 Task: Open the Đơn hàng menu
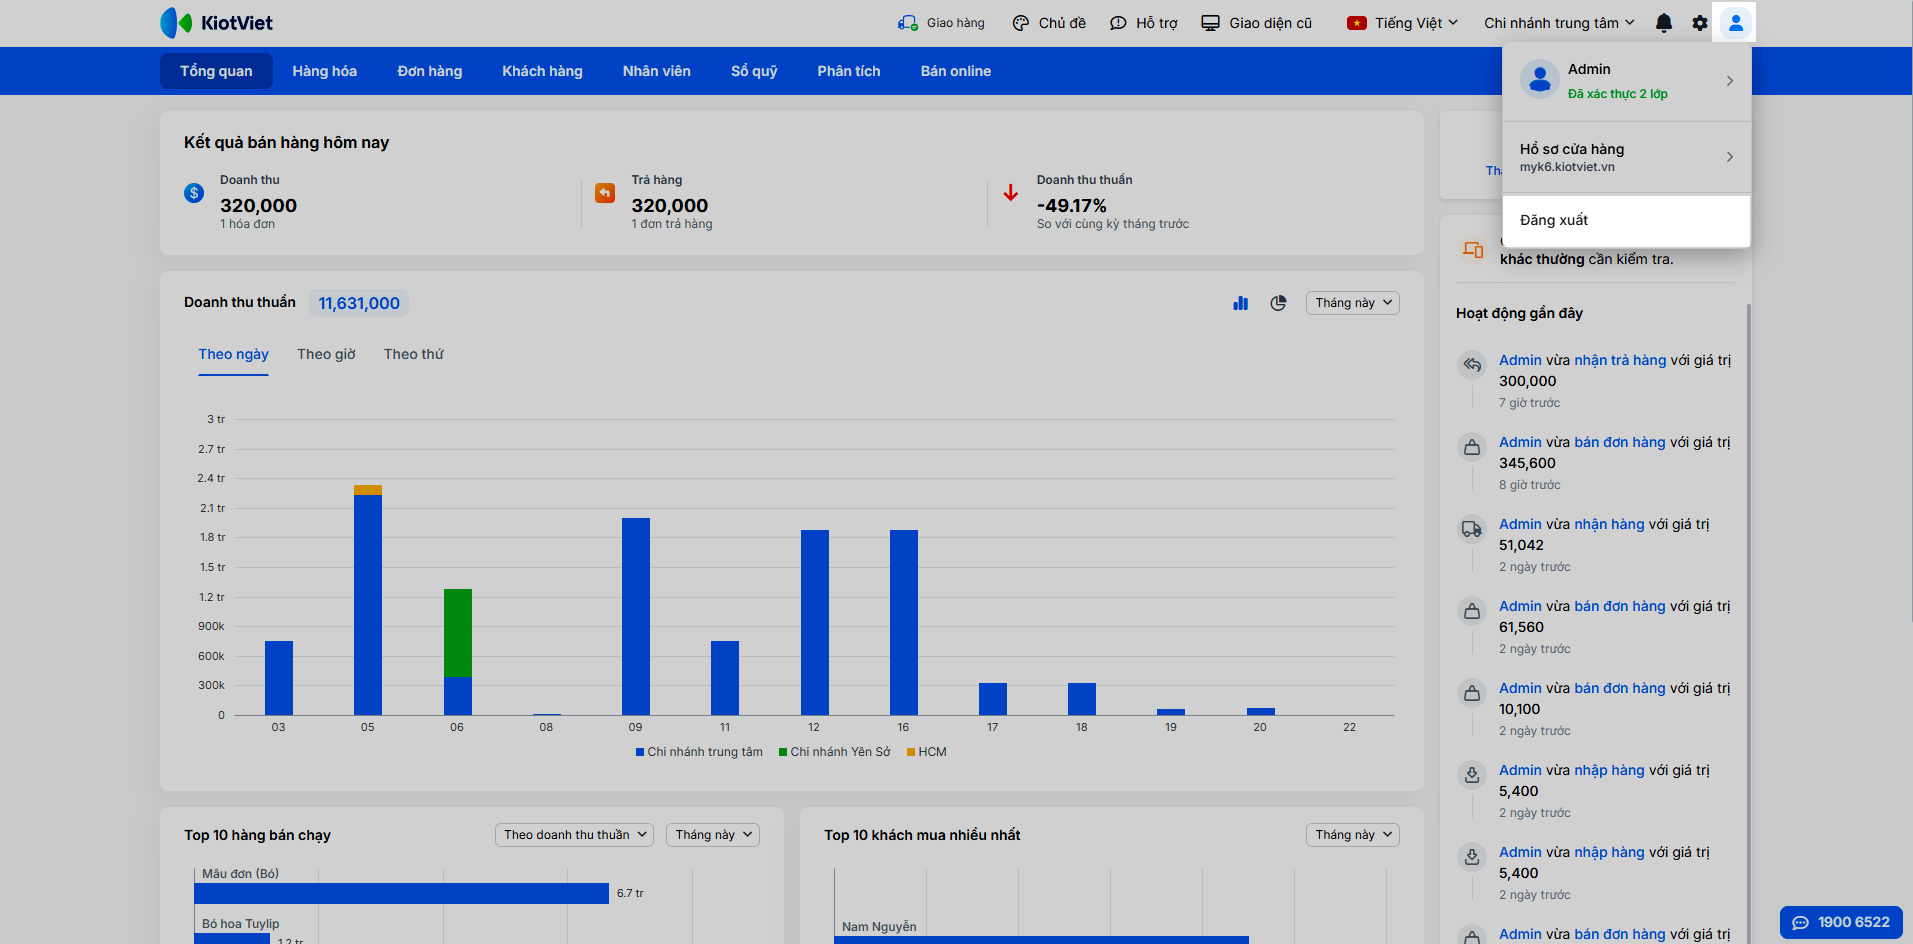[430, 71]
